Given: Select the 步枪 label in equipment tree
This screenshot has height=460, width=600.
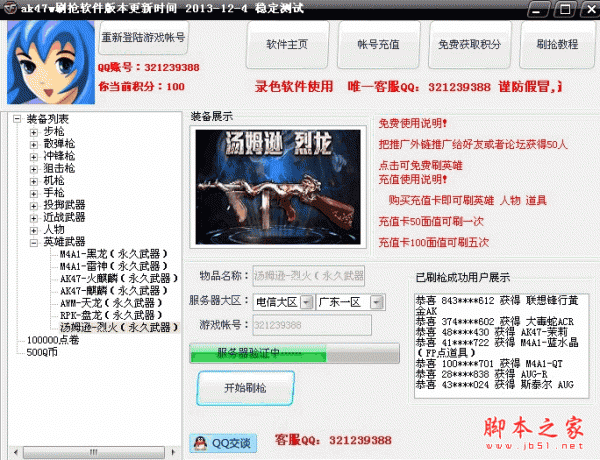Looking at the screenshot, I should [x=54, y=132].
